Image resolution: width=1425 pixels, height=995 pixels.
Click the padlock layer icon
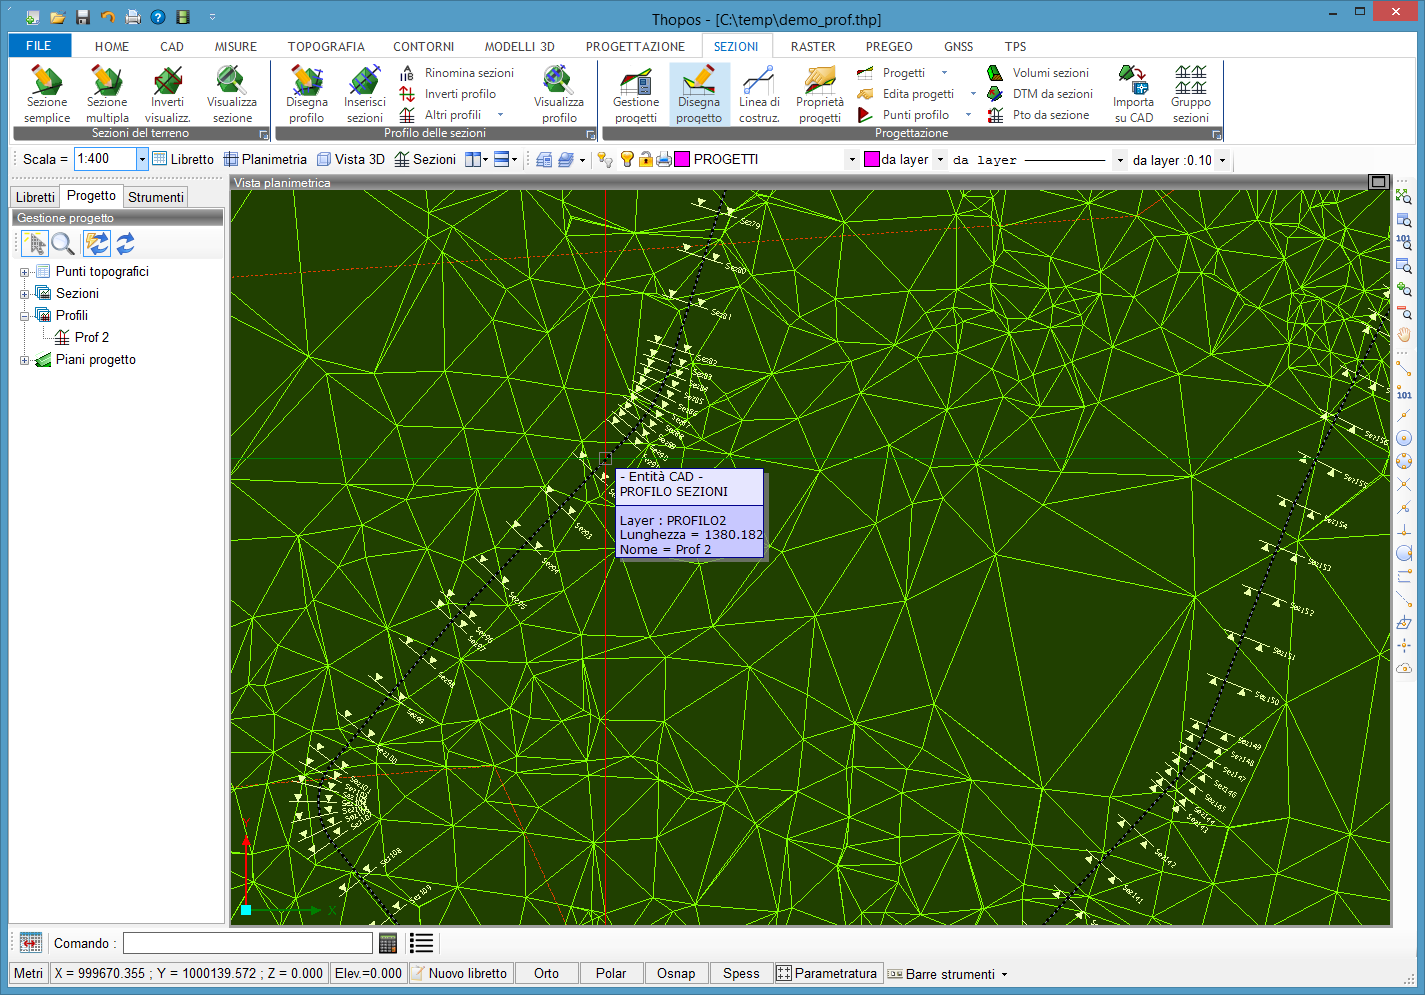click(x=646, y=159)
